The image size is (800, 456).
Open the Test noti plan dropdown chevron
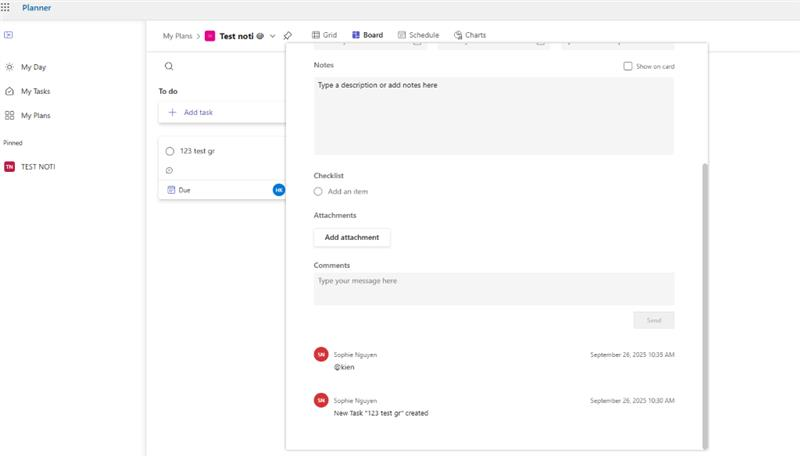coord(272,36)
